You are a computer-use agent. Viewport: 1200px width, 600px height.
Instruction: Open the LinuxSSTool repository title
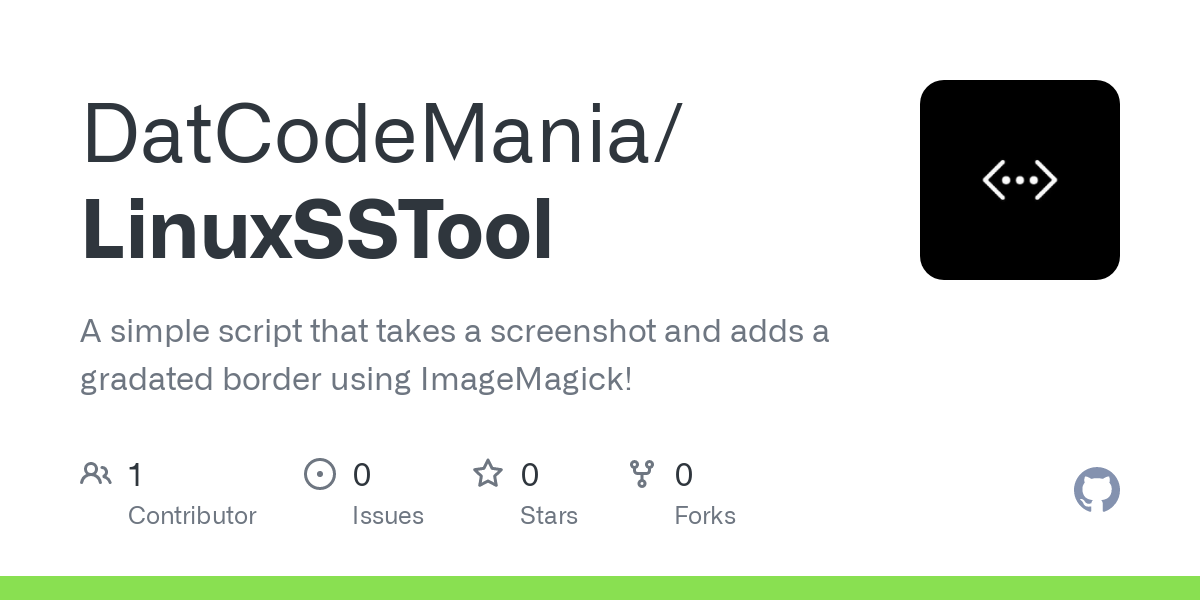(x=317, y=231)
